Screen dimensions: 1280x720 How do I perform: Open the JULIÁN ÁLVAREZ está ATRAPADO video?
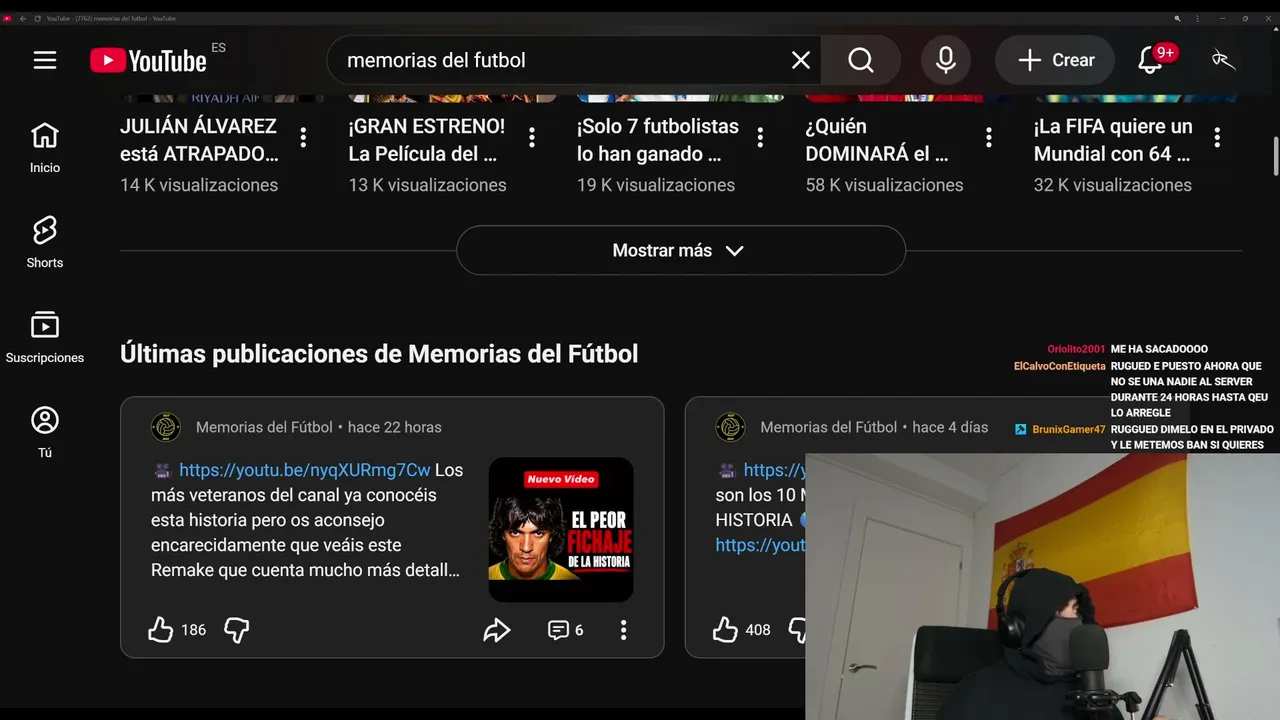point(199,140)
